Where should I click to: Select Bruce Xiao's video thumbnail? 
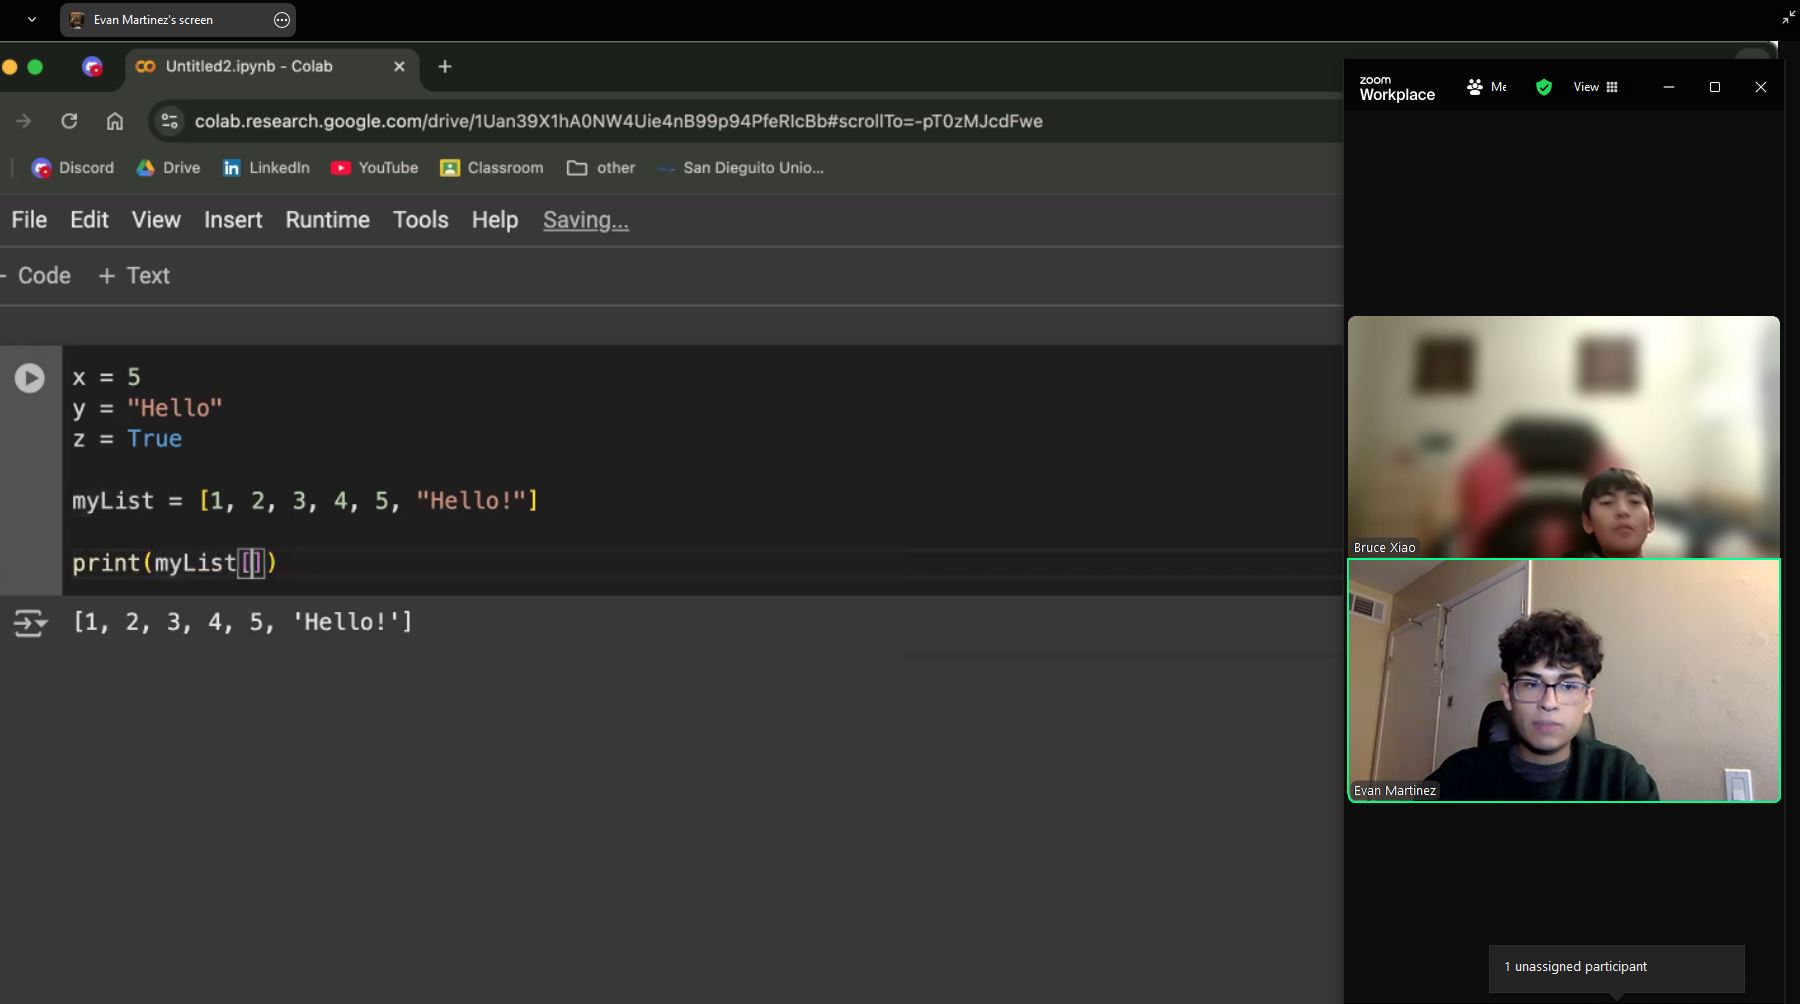tap(1563, 436)
